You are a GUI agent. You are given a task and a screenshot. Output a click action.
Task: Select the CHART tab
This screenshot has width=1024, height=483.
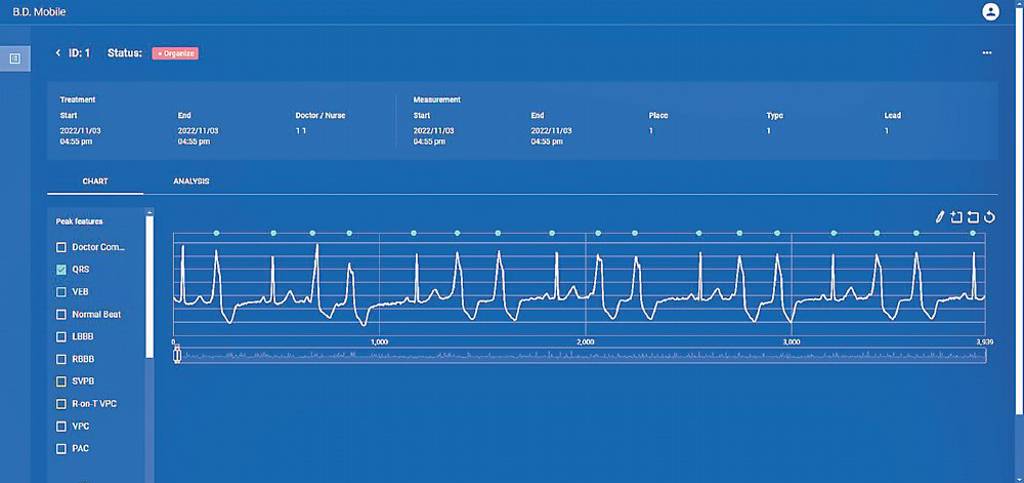[95, 181]
